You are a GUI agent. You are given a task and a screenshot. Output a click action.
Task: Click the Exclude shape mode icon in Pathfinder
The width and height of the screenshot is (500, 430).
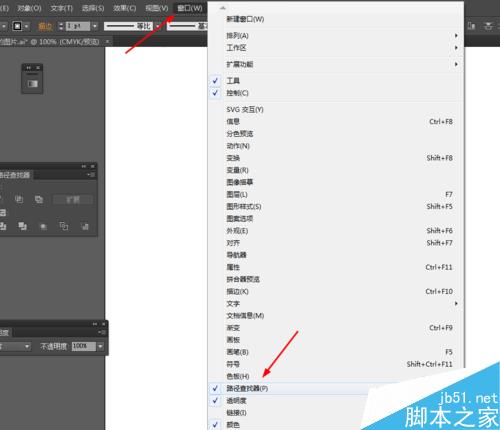click(39, 199)
